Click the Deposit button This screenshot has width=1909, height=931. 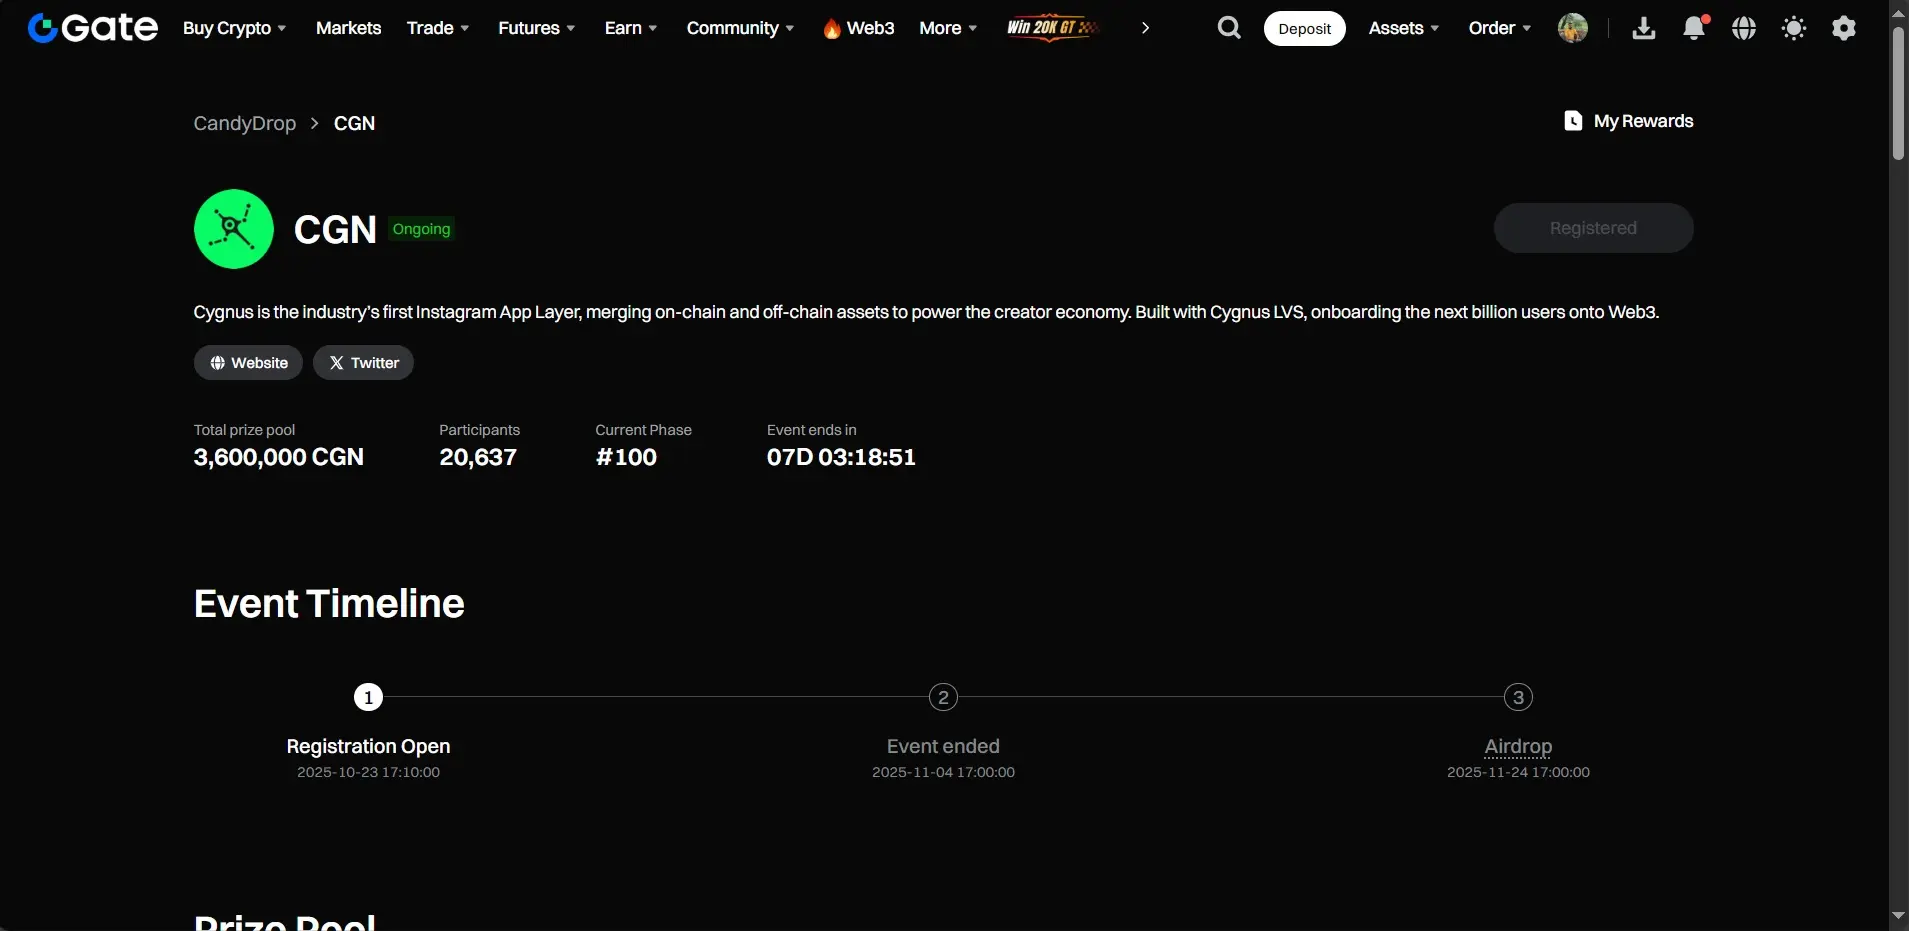(x=1305, y=28)
